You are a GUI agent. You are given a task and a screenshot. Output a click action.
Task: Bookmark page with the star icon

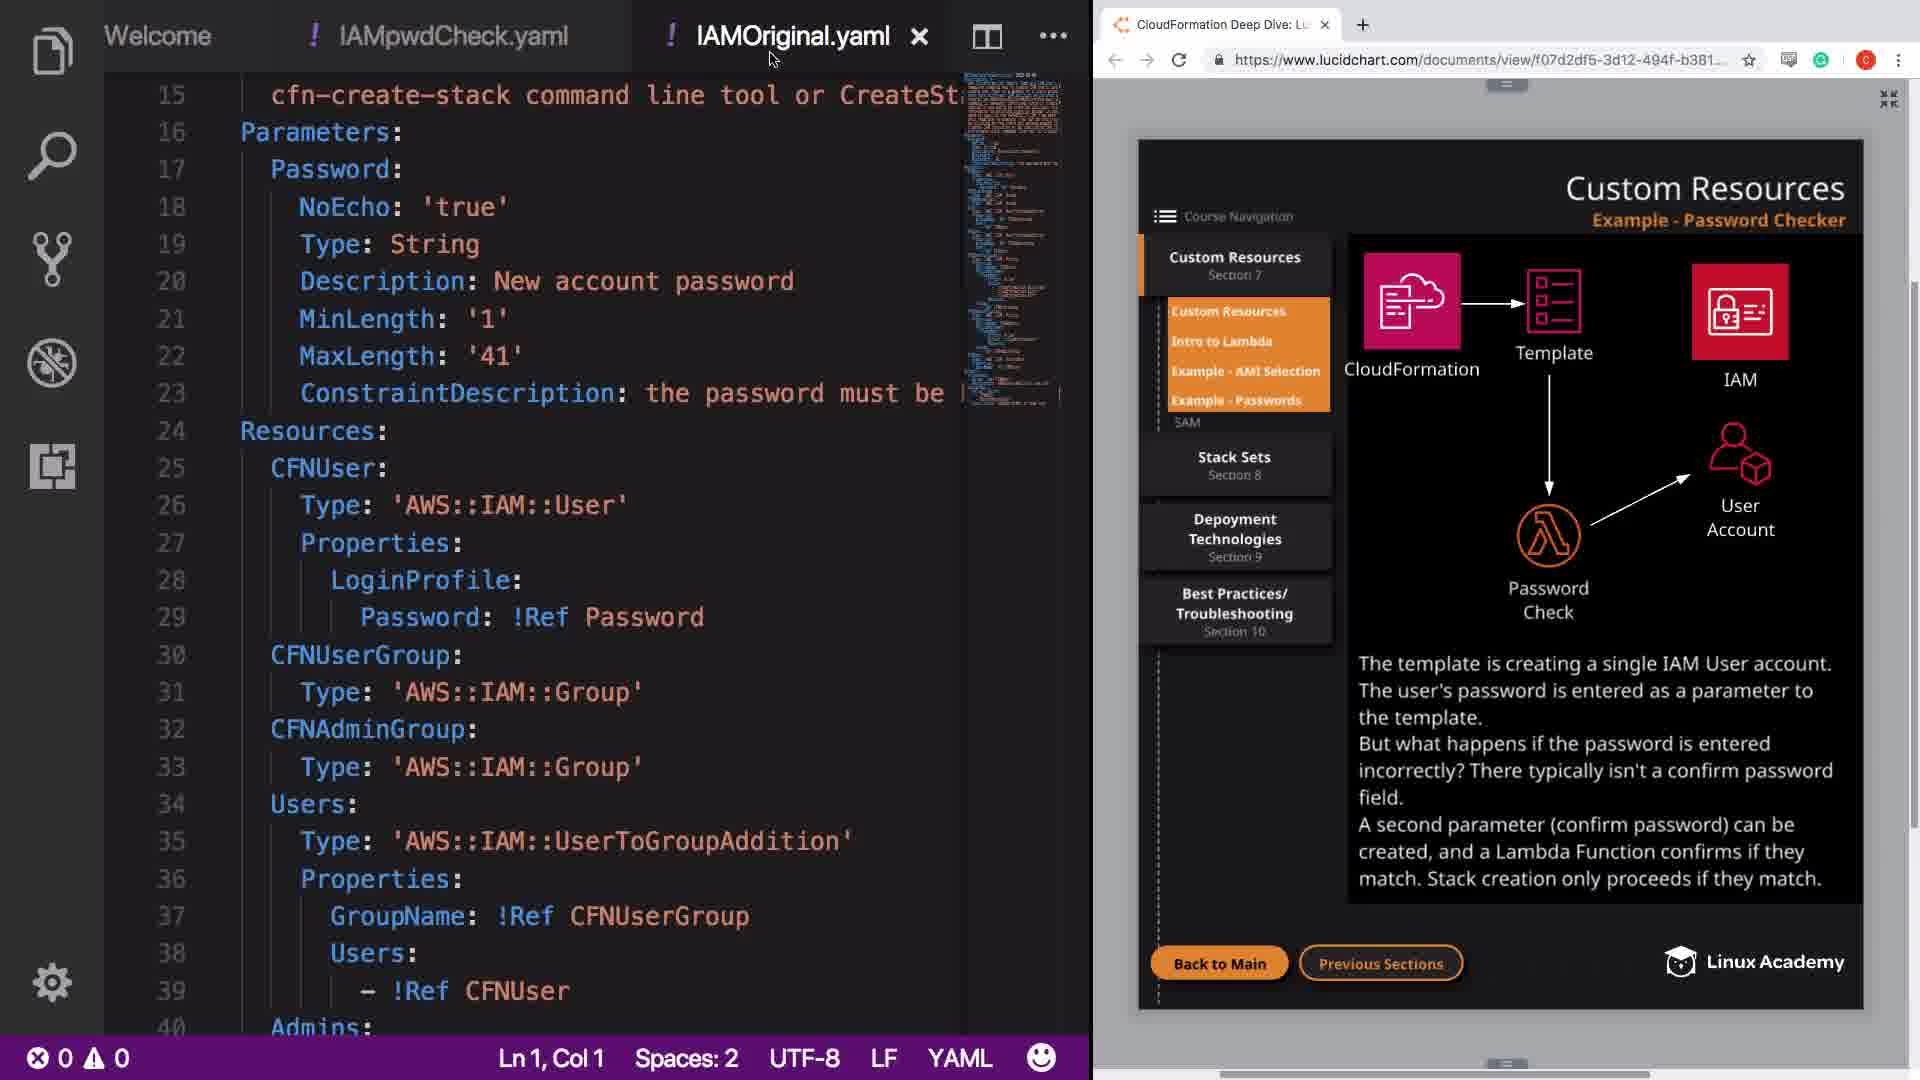click(x=1749, y=60)
